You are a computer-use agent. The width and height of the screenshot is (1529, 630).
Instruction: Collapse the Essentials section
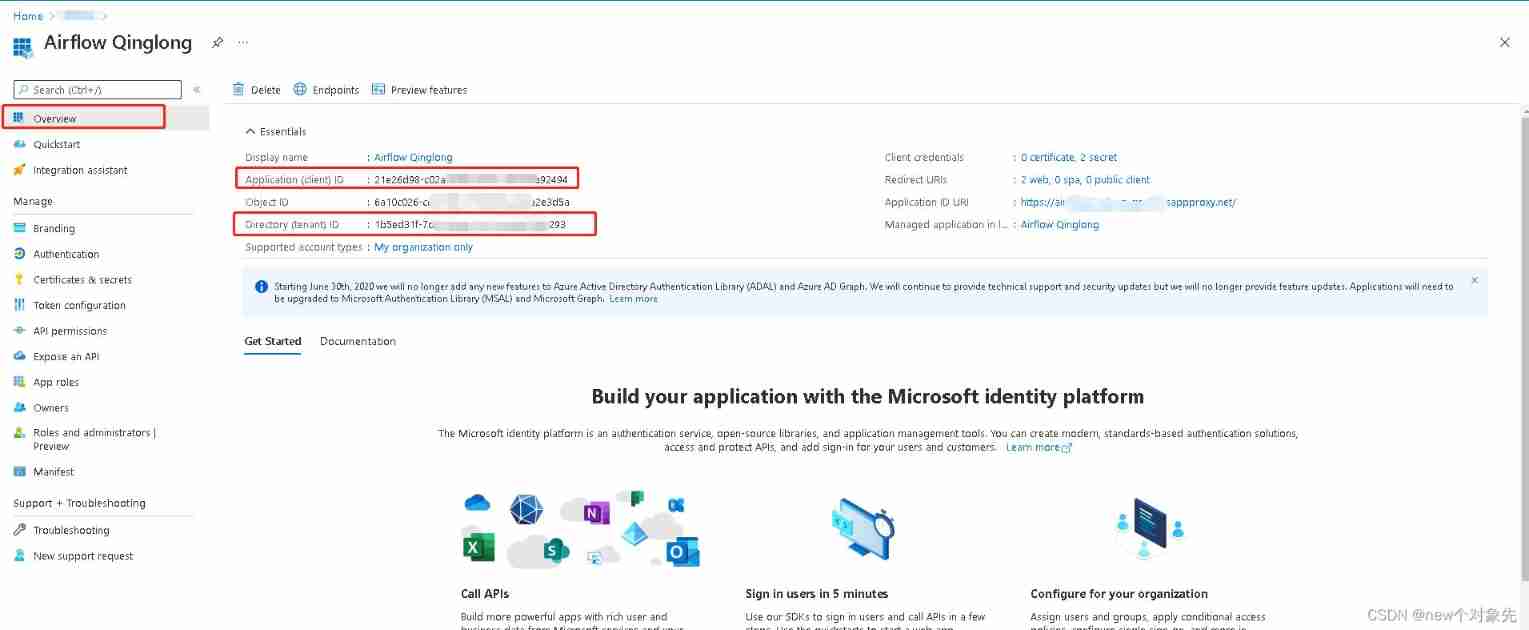(276, 132)
